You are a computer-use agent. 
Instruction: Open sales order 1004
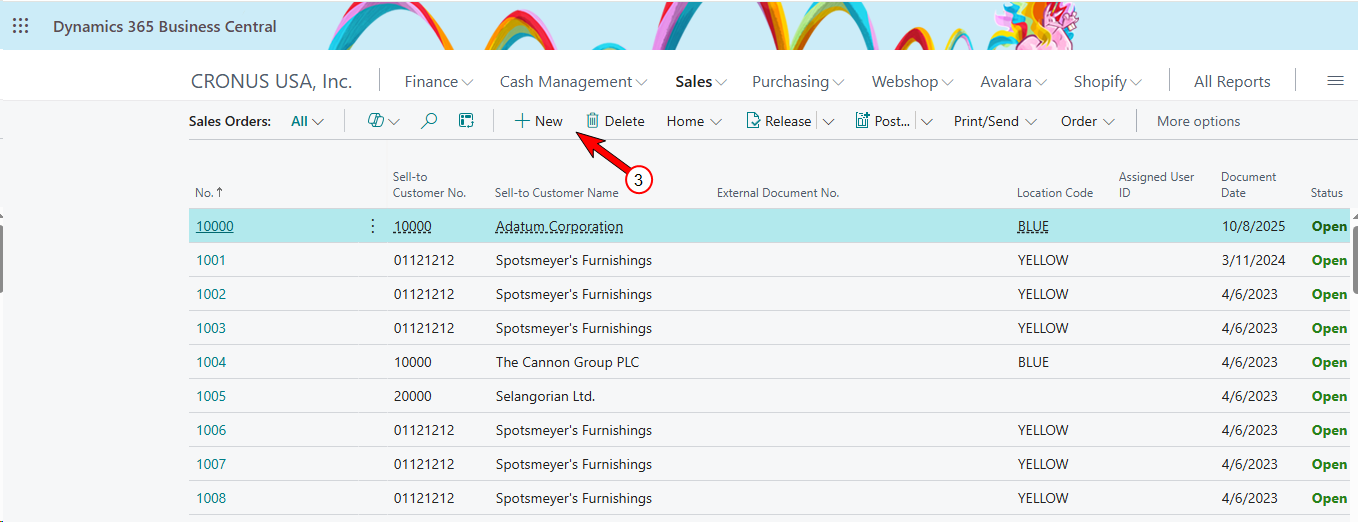pyautogui.click(x=211, y=362)
